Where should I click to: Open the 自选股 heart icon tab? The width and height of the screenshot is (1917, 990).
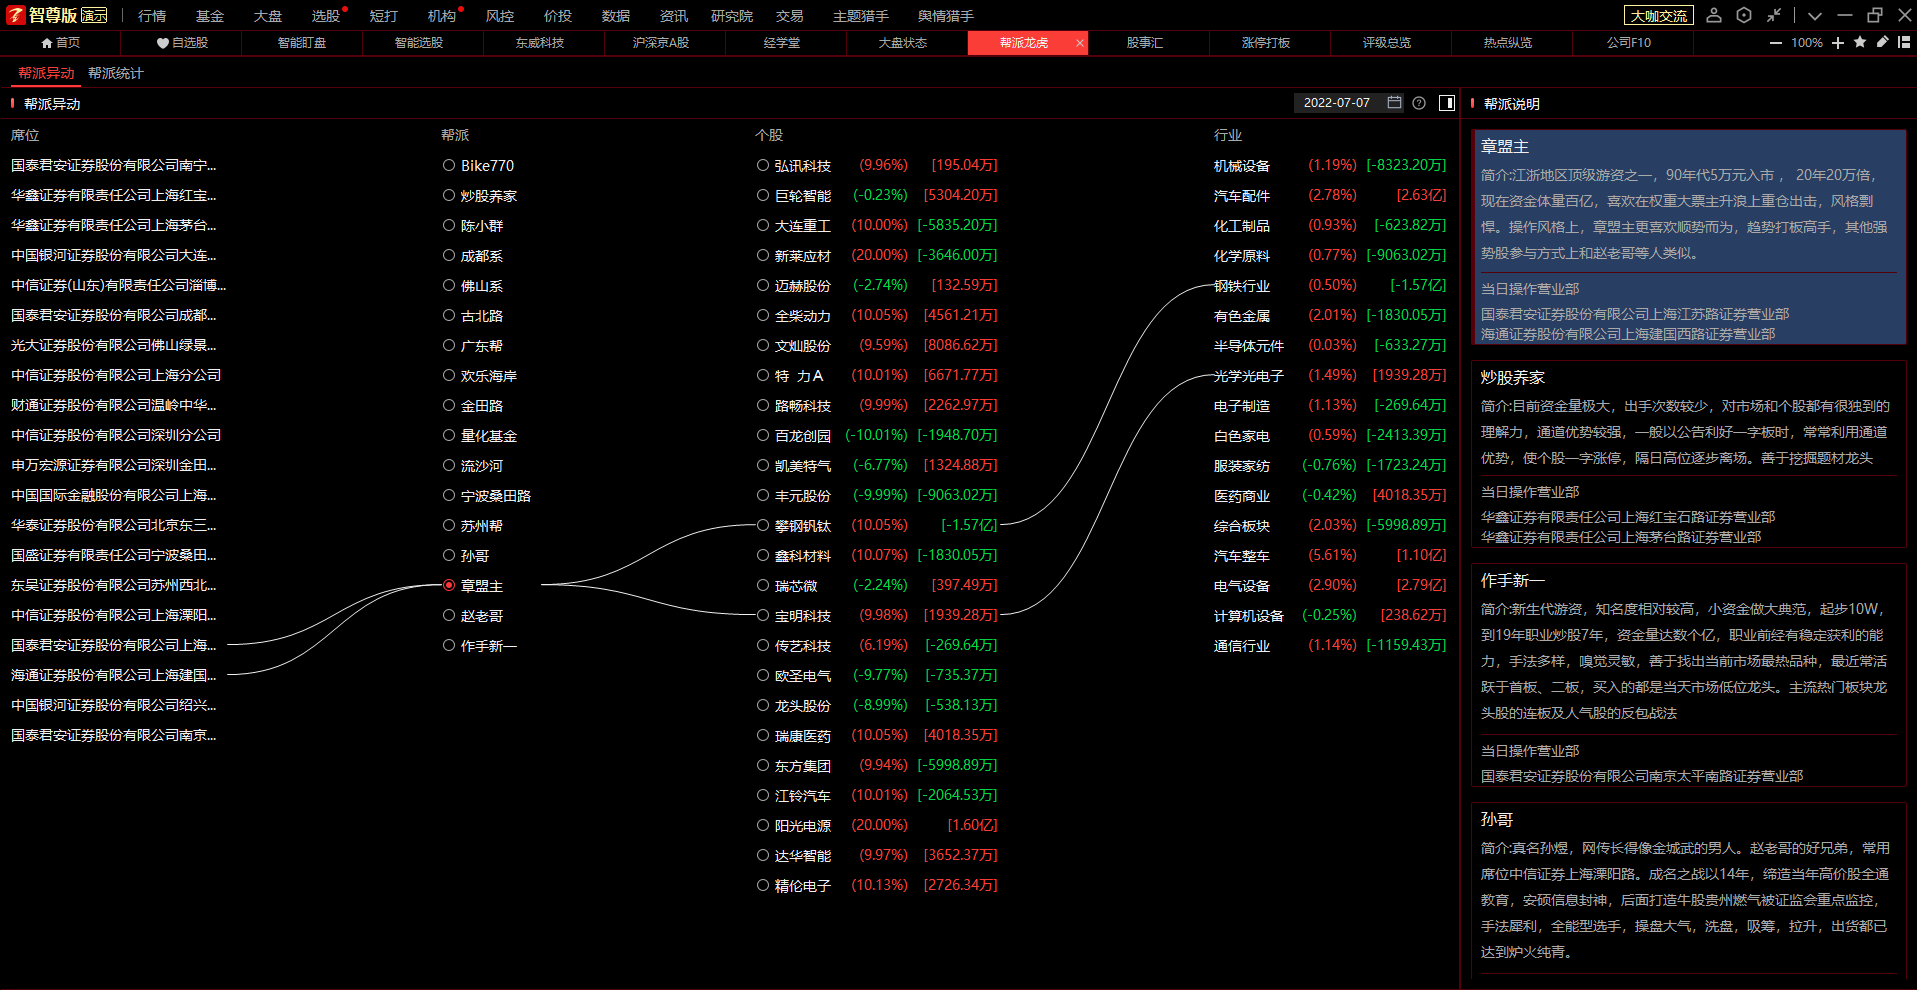click(182, 43)
